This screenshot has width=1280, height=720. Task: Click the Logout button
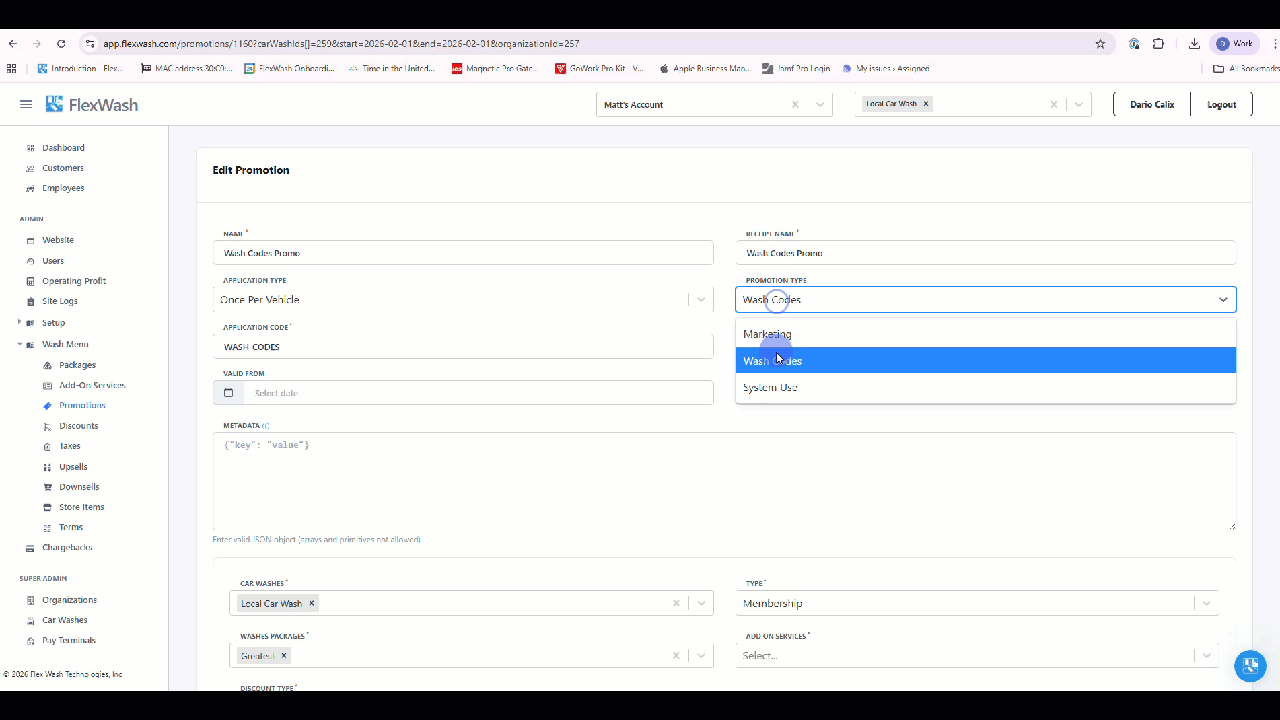coord(1221,104)
